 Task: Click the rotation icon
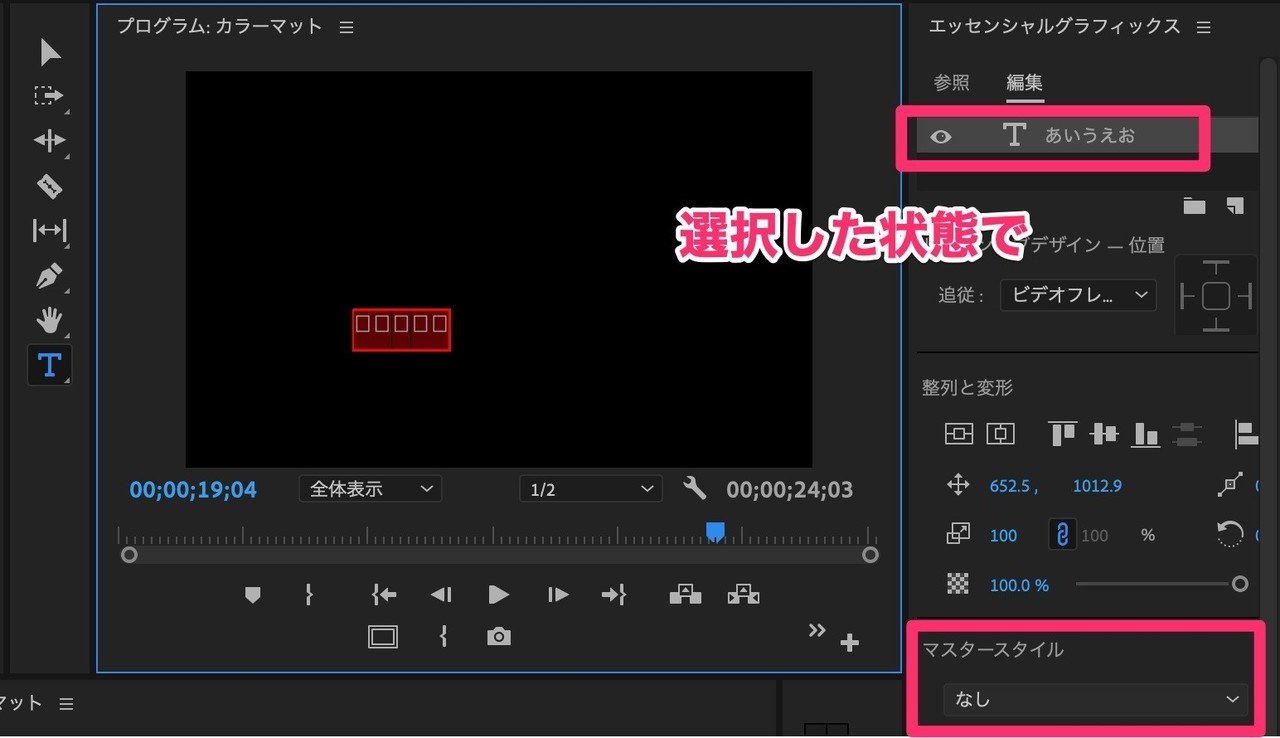(1230, 535)
